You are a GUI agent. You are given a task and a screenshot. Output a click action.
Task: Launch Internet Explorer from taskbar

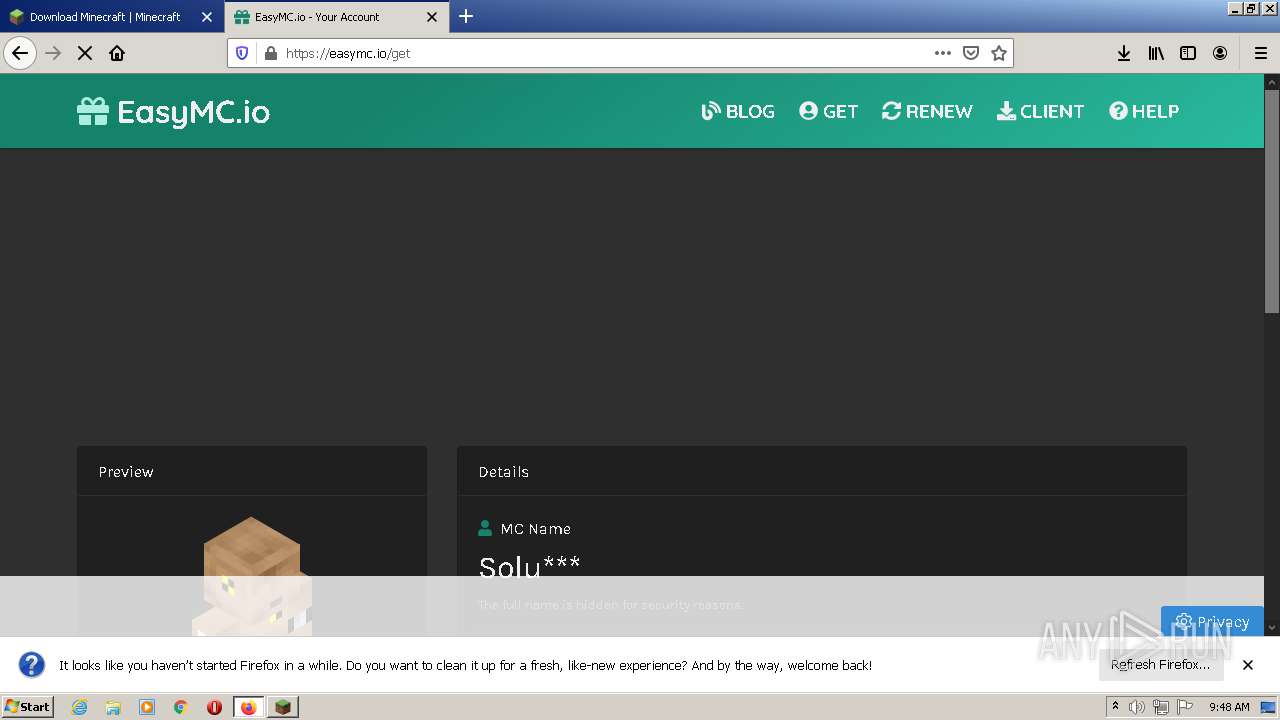tap(79, 707)
